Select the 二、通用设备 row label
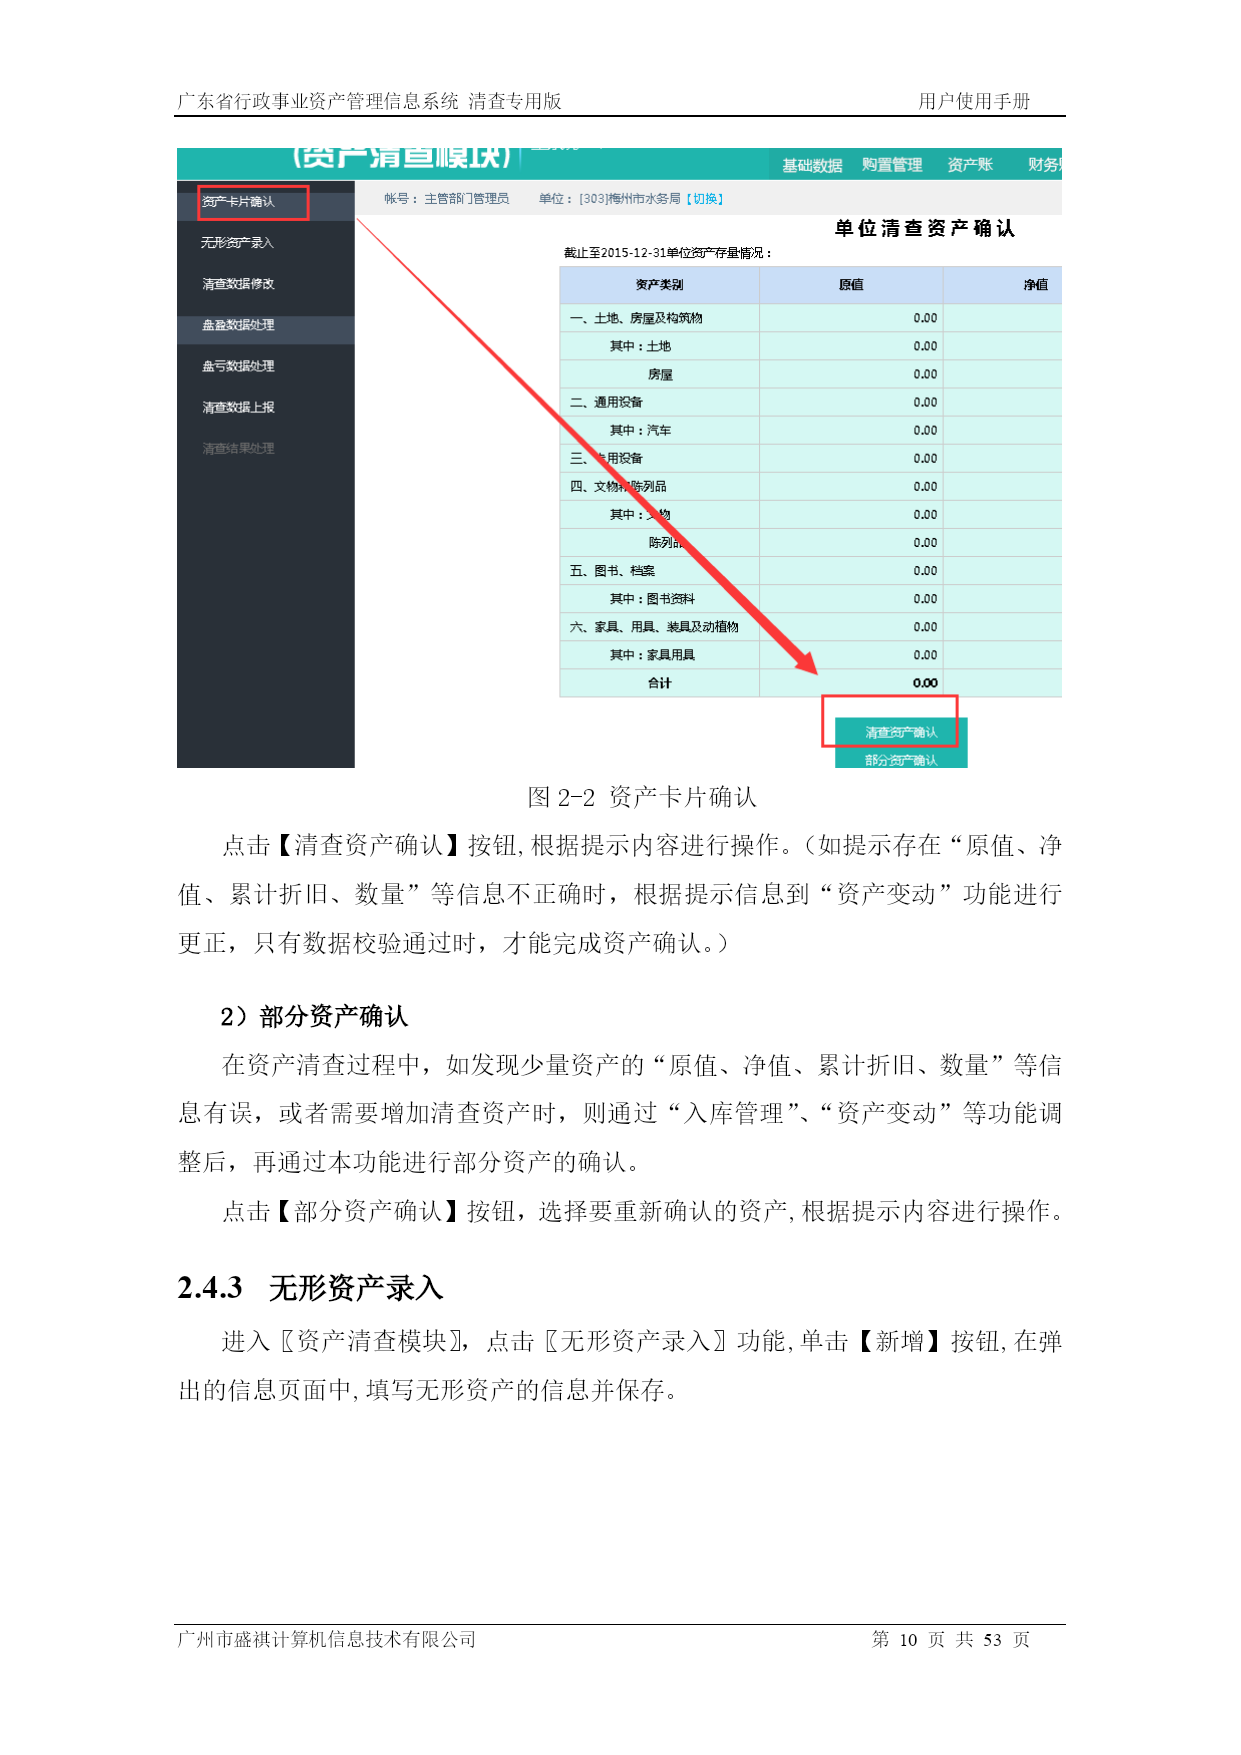 click(606, 402)
